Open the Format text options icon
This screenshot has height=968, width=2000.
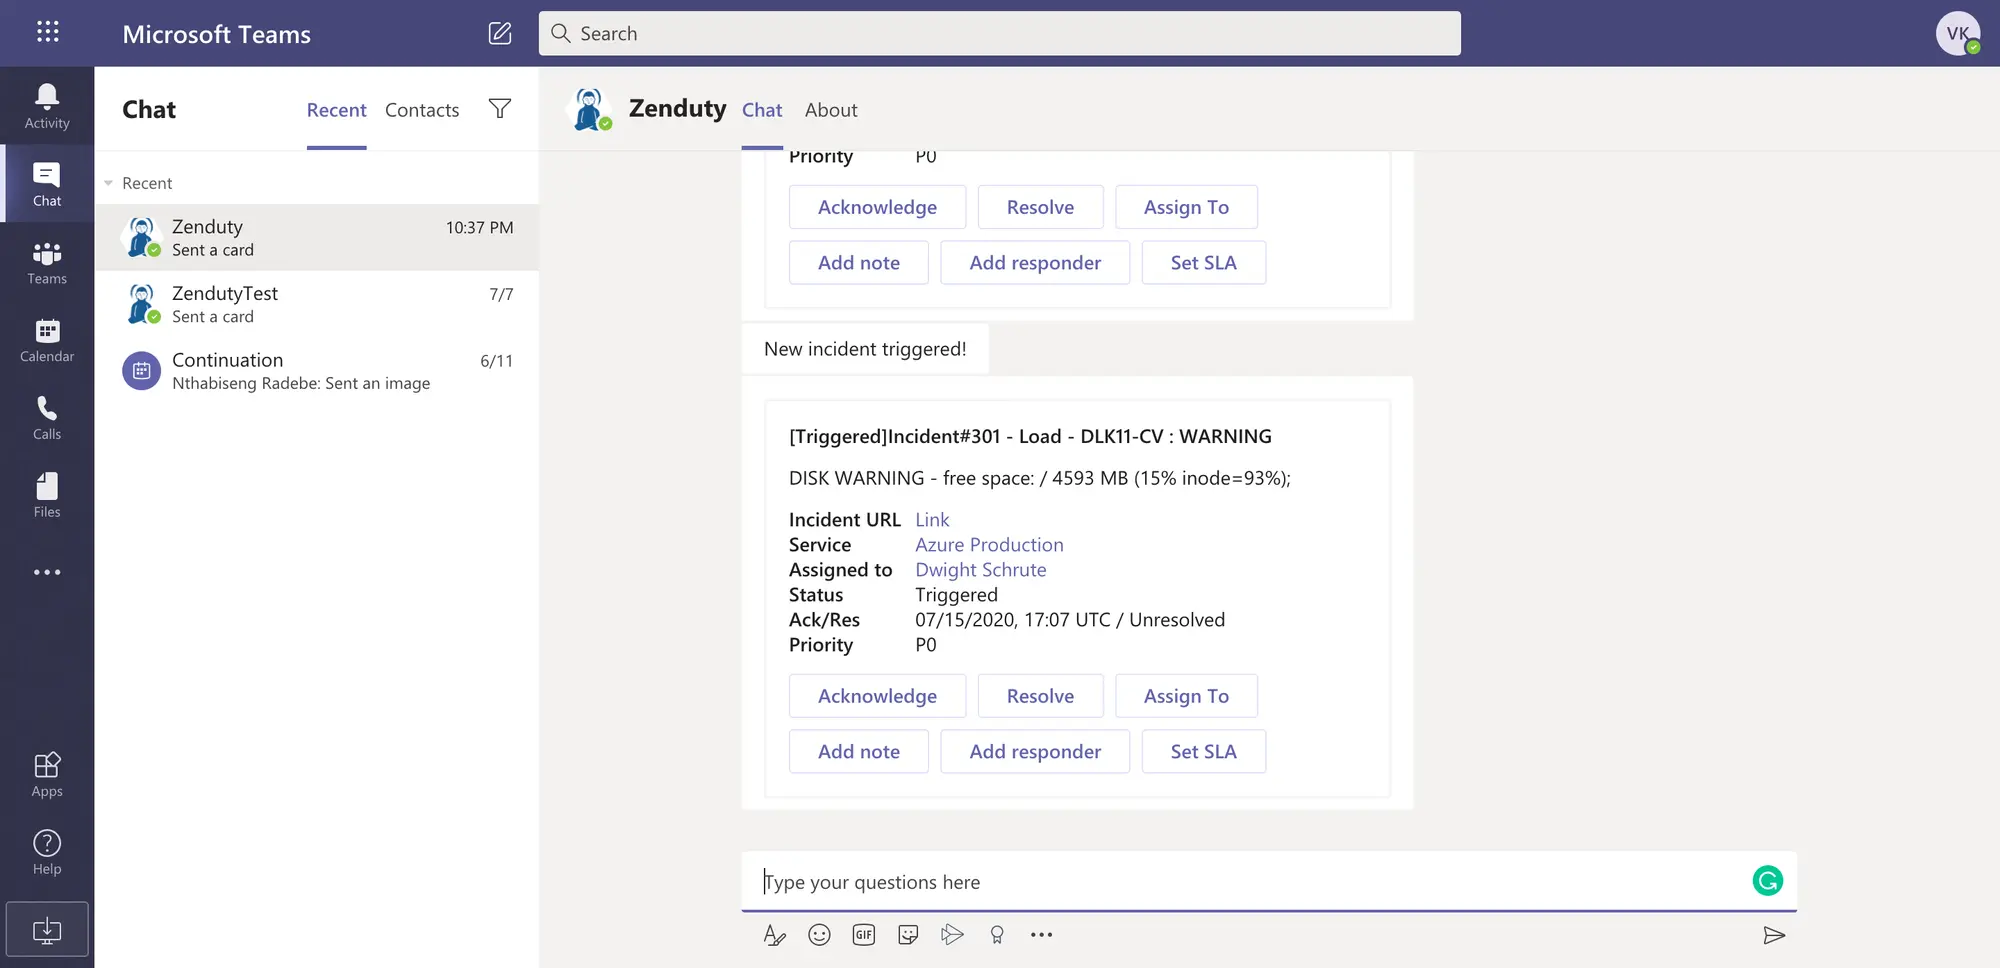(x=774, y=935)
